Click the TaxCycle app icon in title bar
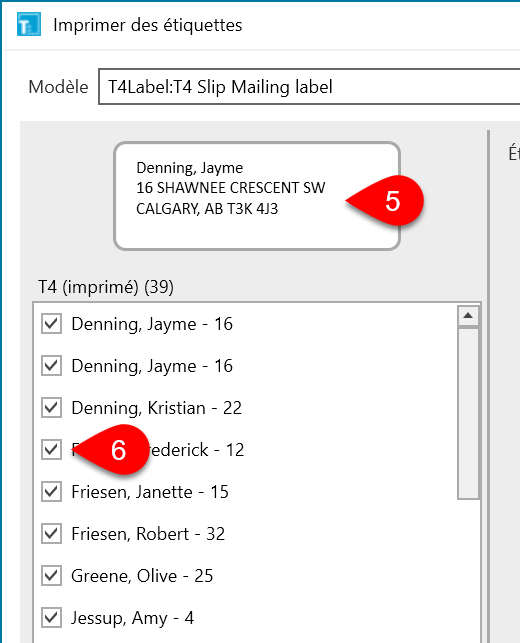This screenshot has height=643, width=520. (29, 25)
